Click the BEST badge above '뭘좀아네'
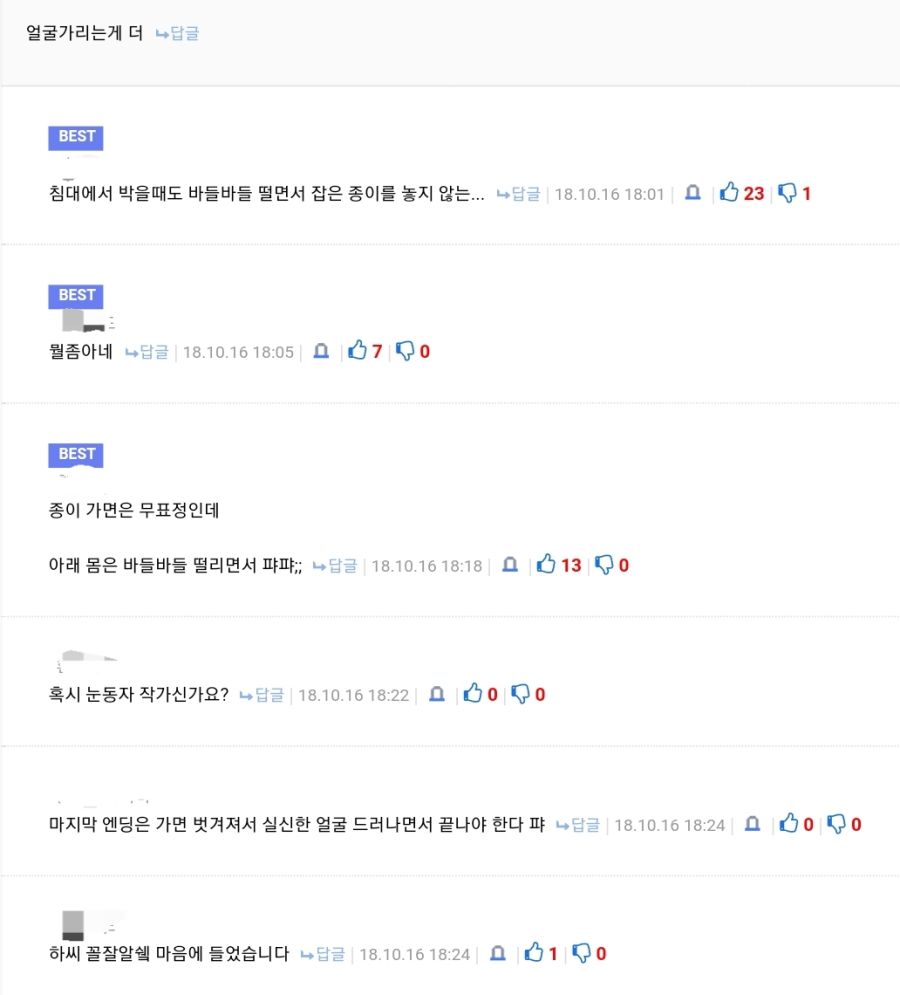Screen dimensions: 900x995 [x=76, y=295]
